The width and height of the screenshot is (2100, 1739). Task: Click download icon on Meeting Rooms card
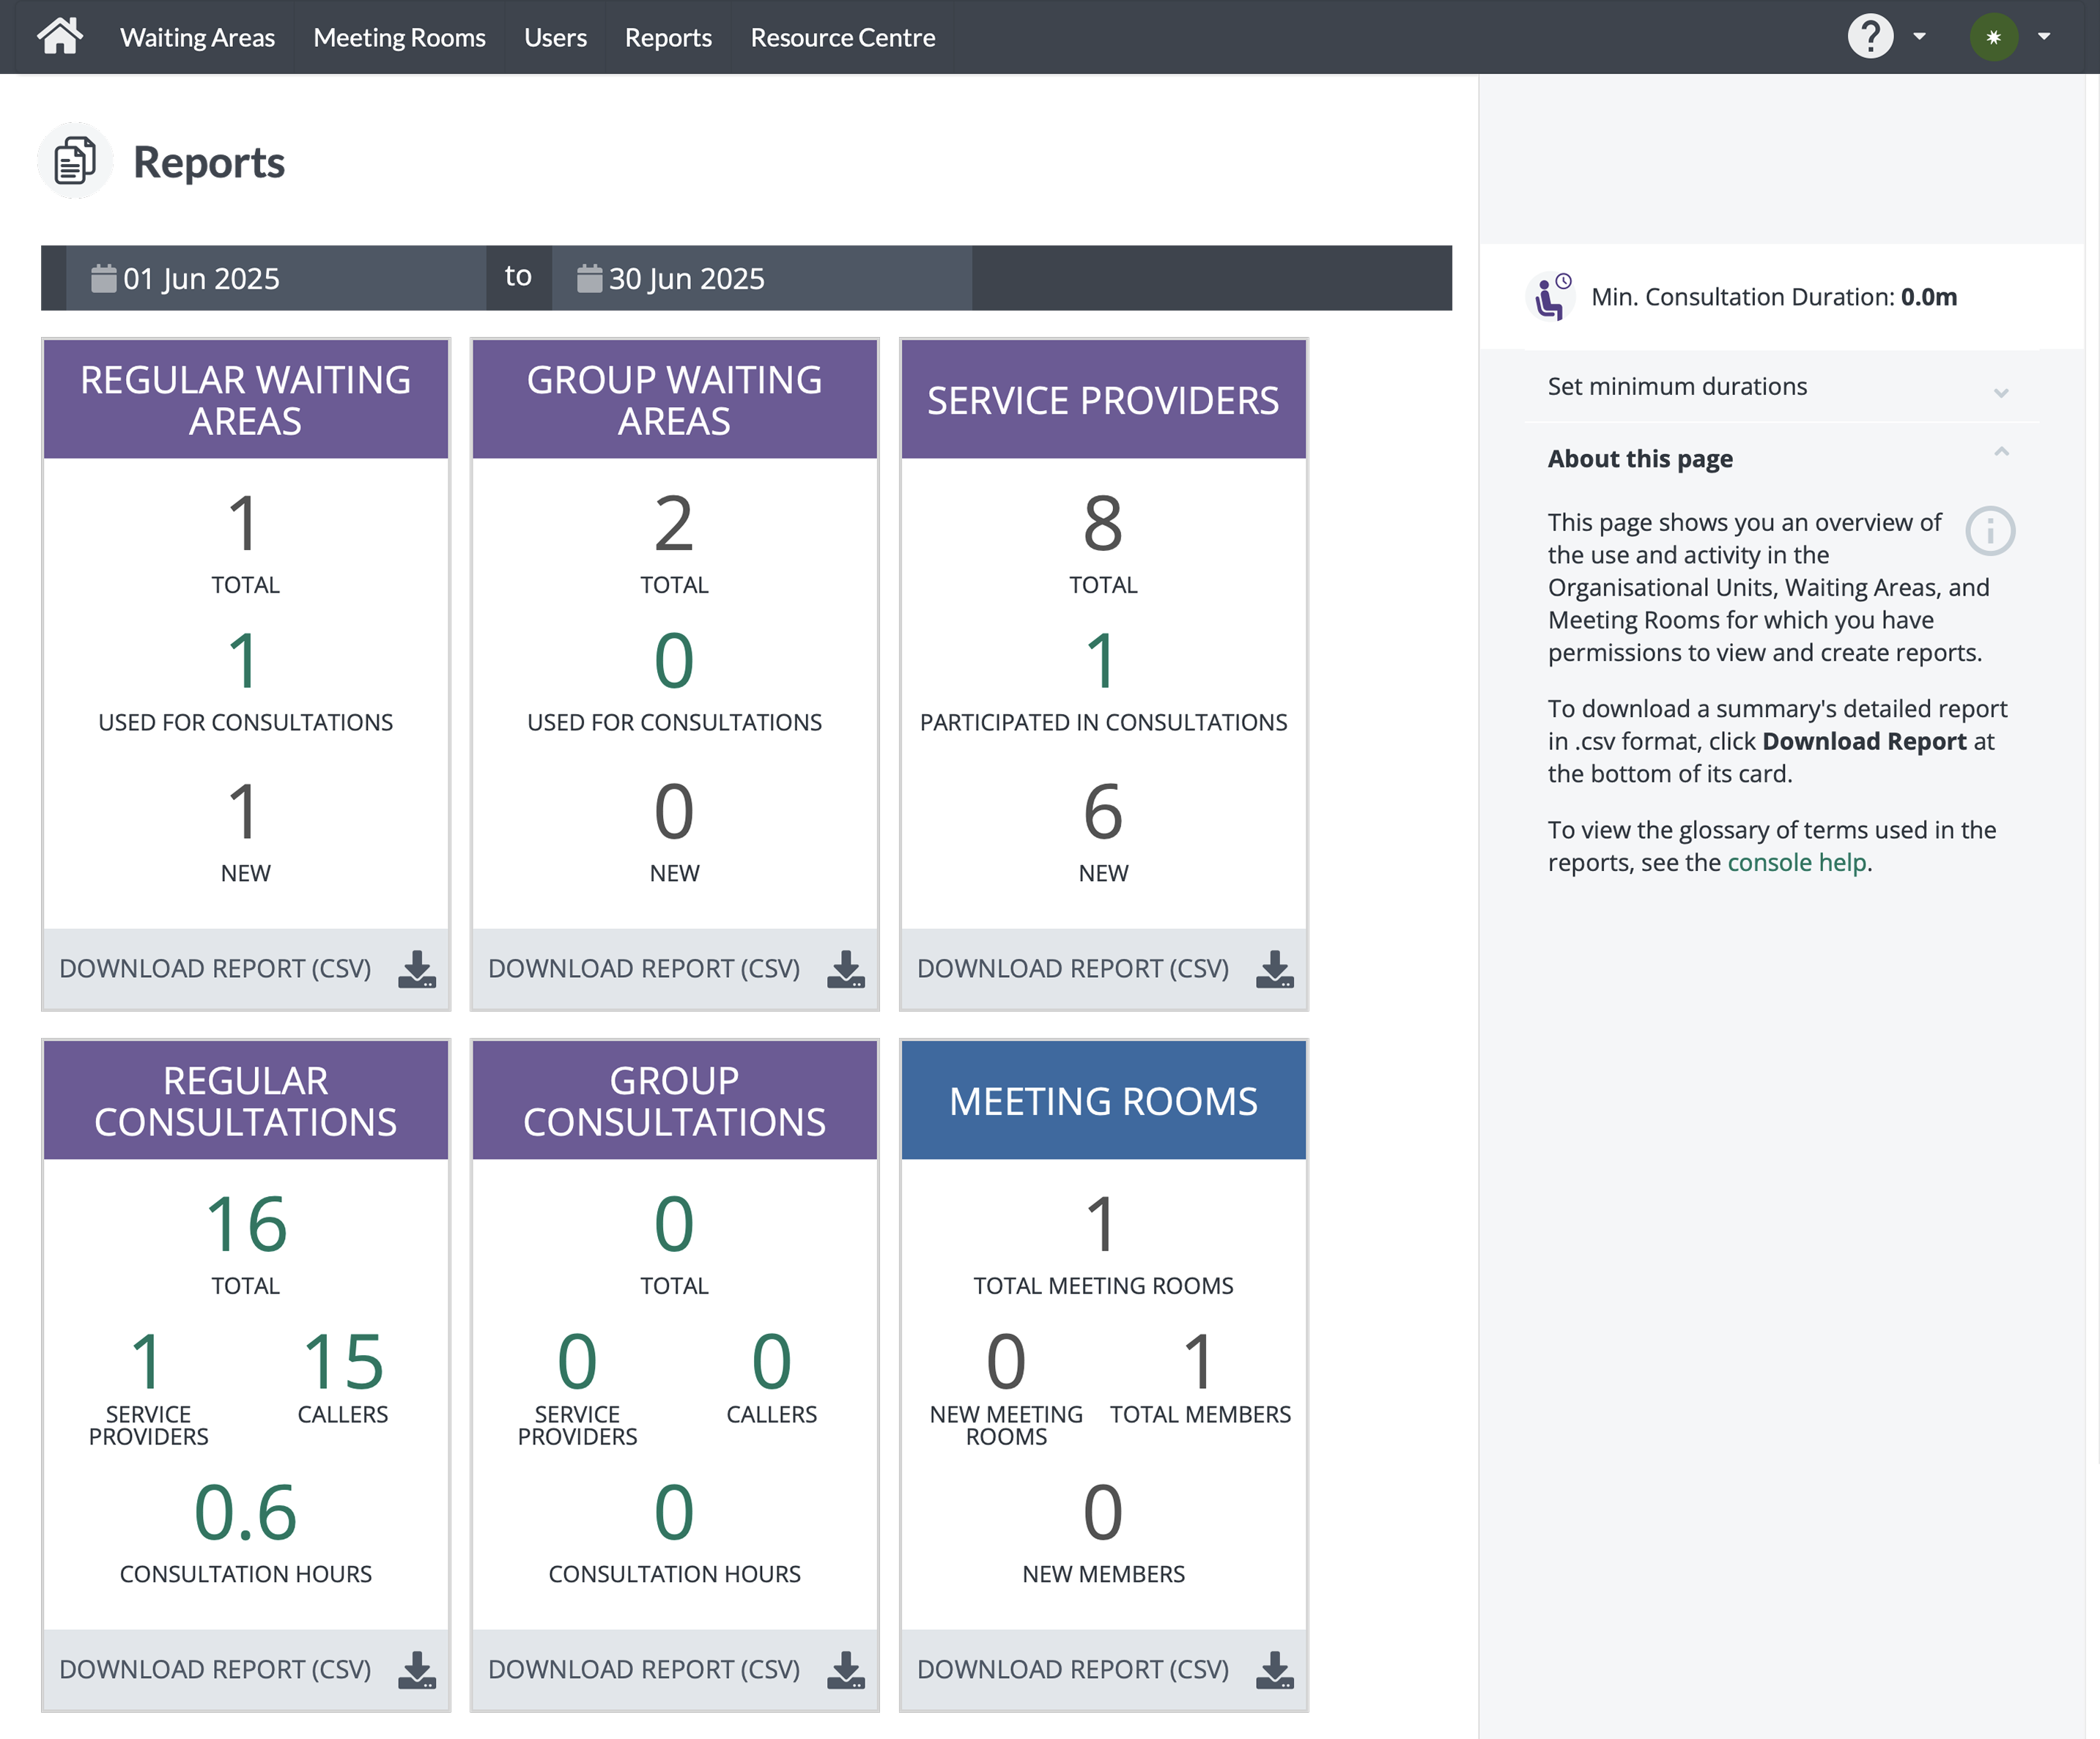[x=1274, y=1670]
